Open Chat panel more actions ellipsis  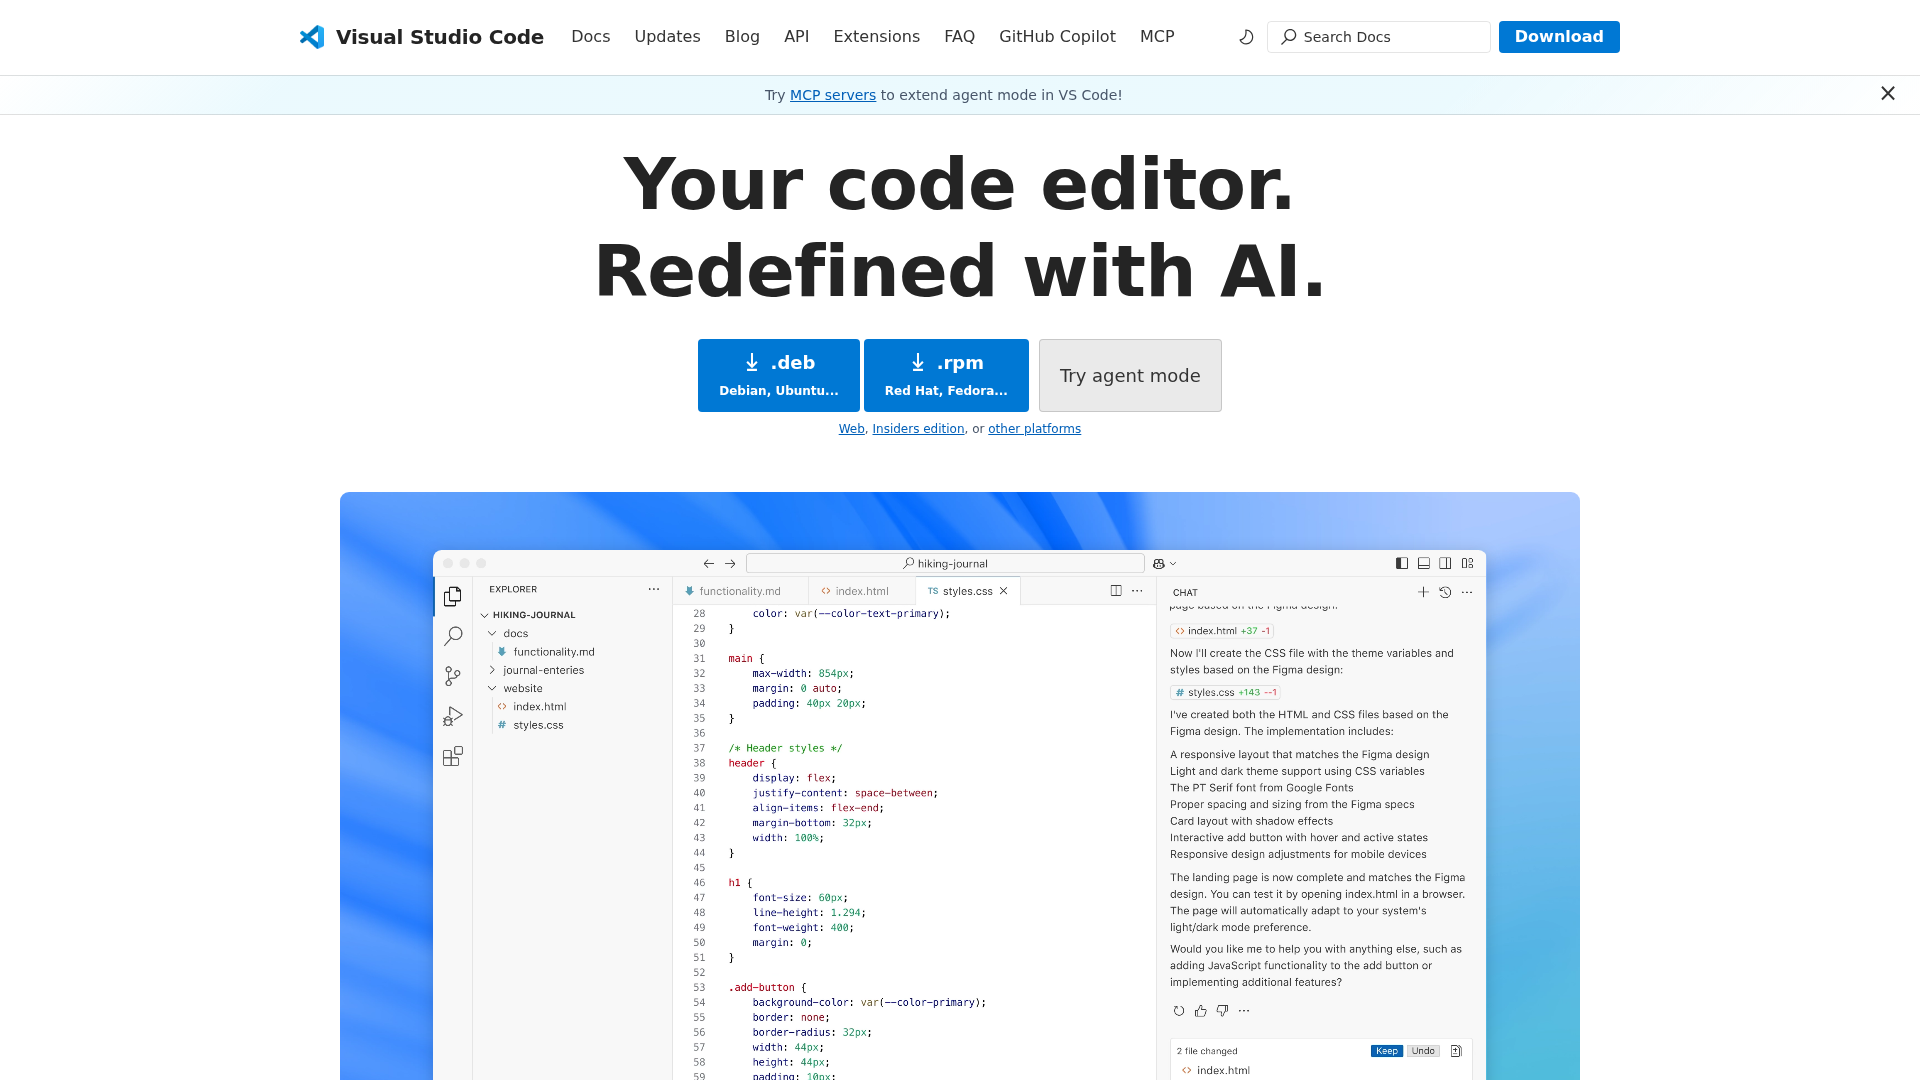1467,592
